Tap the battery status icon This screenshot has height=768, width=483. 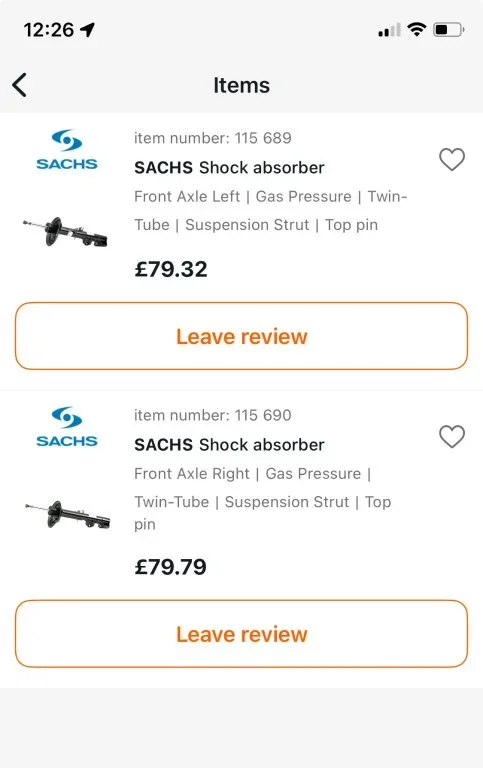pos(449,30)
